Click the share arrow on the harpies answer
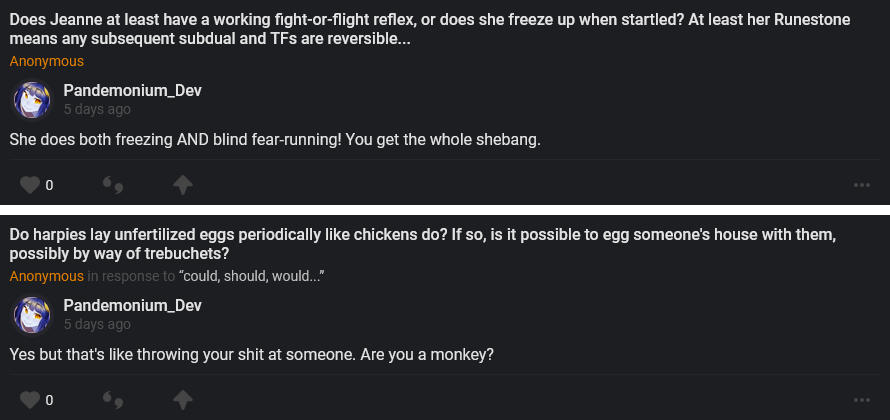 [x=182, y=400]
